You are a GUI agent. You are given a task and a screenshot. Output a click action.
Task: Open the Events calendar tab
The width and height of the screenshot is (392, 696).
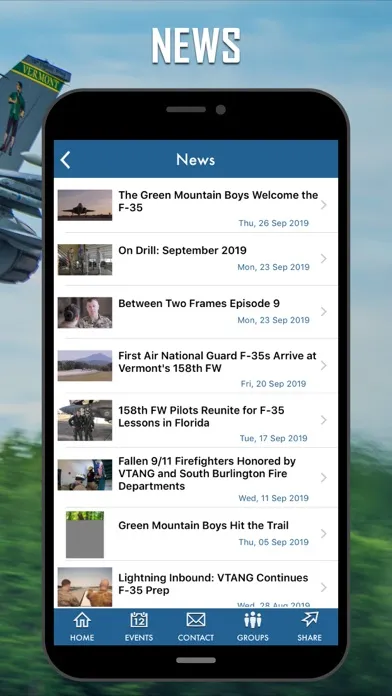pos(139,627)
